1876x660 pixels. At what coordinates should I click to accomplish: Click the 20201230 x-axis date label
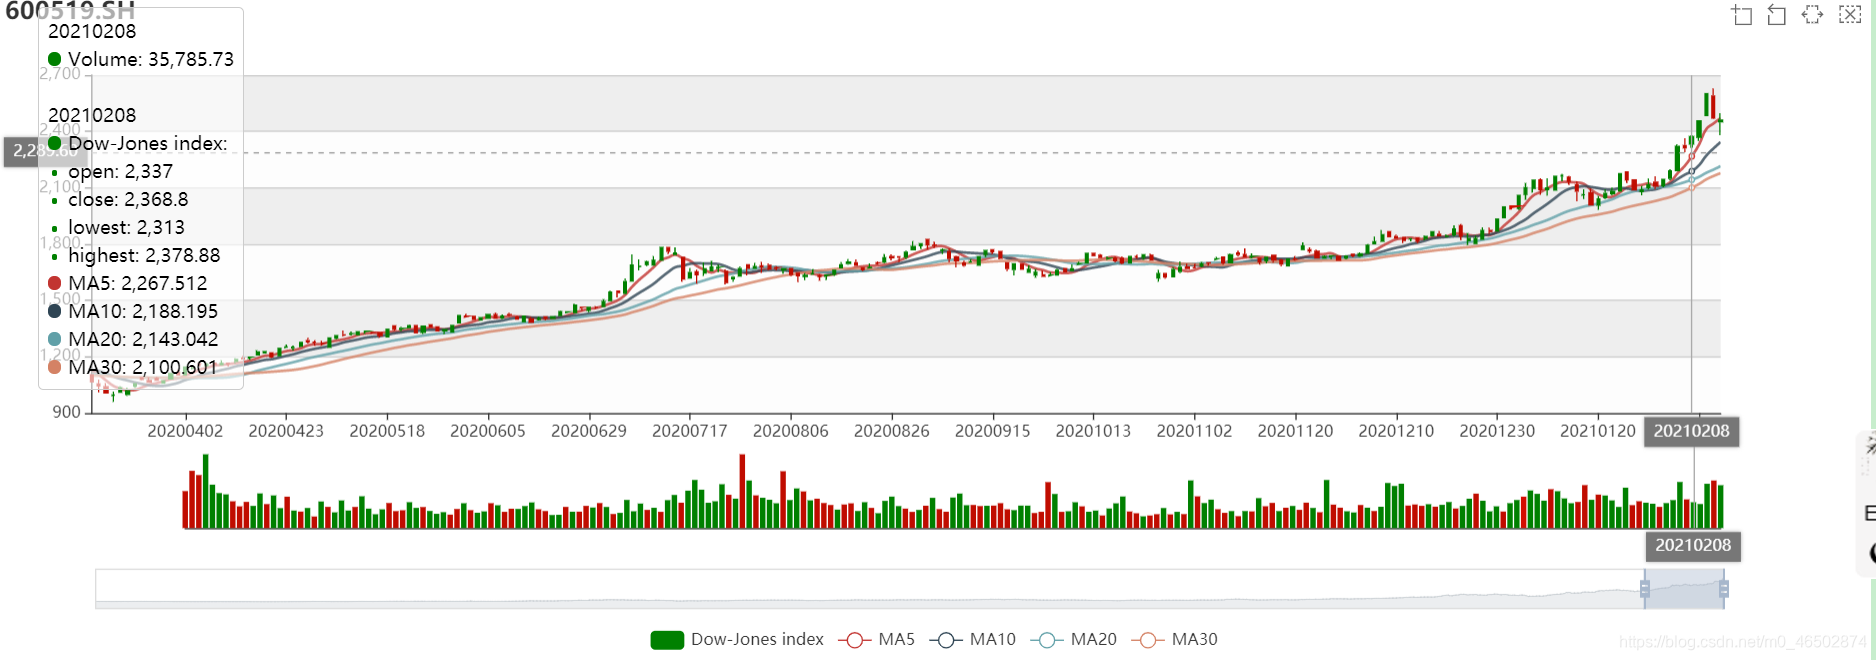1497,431
